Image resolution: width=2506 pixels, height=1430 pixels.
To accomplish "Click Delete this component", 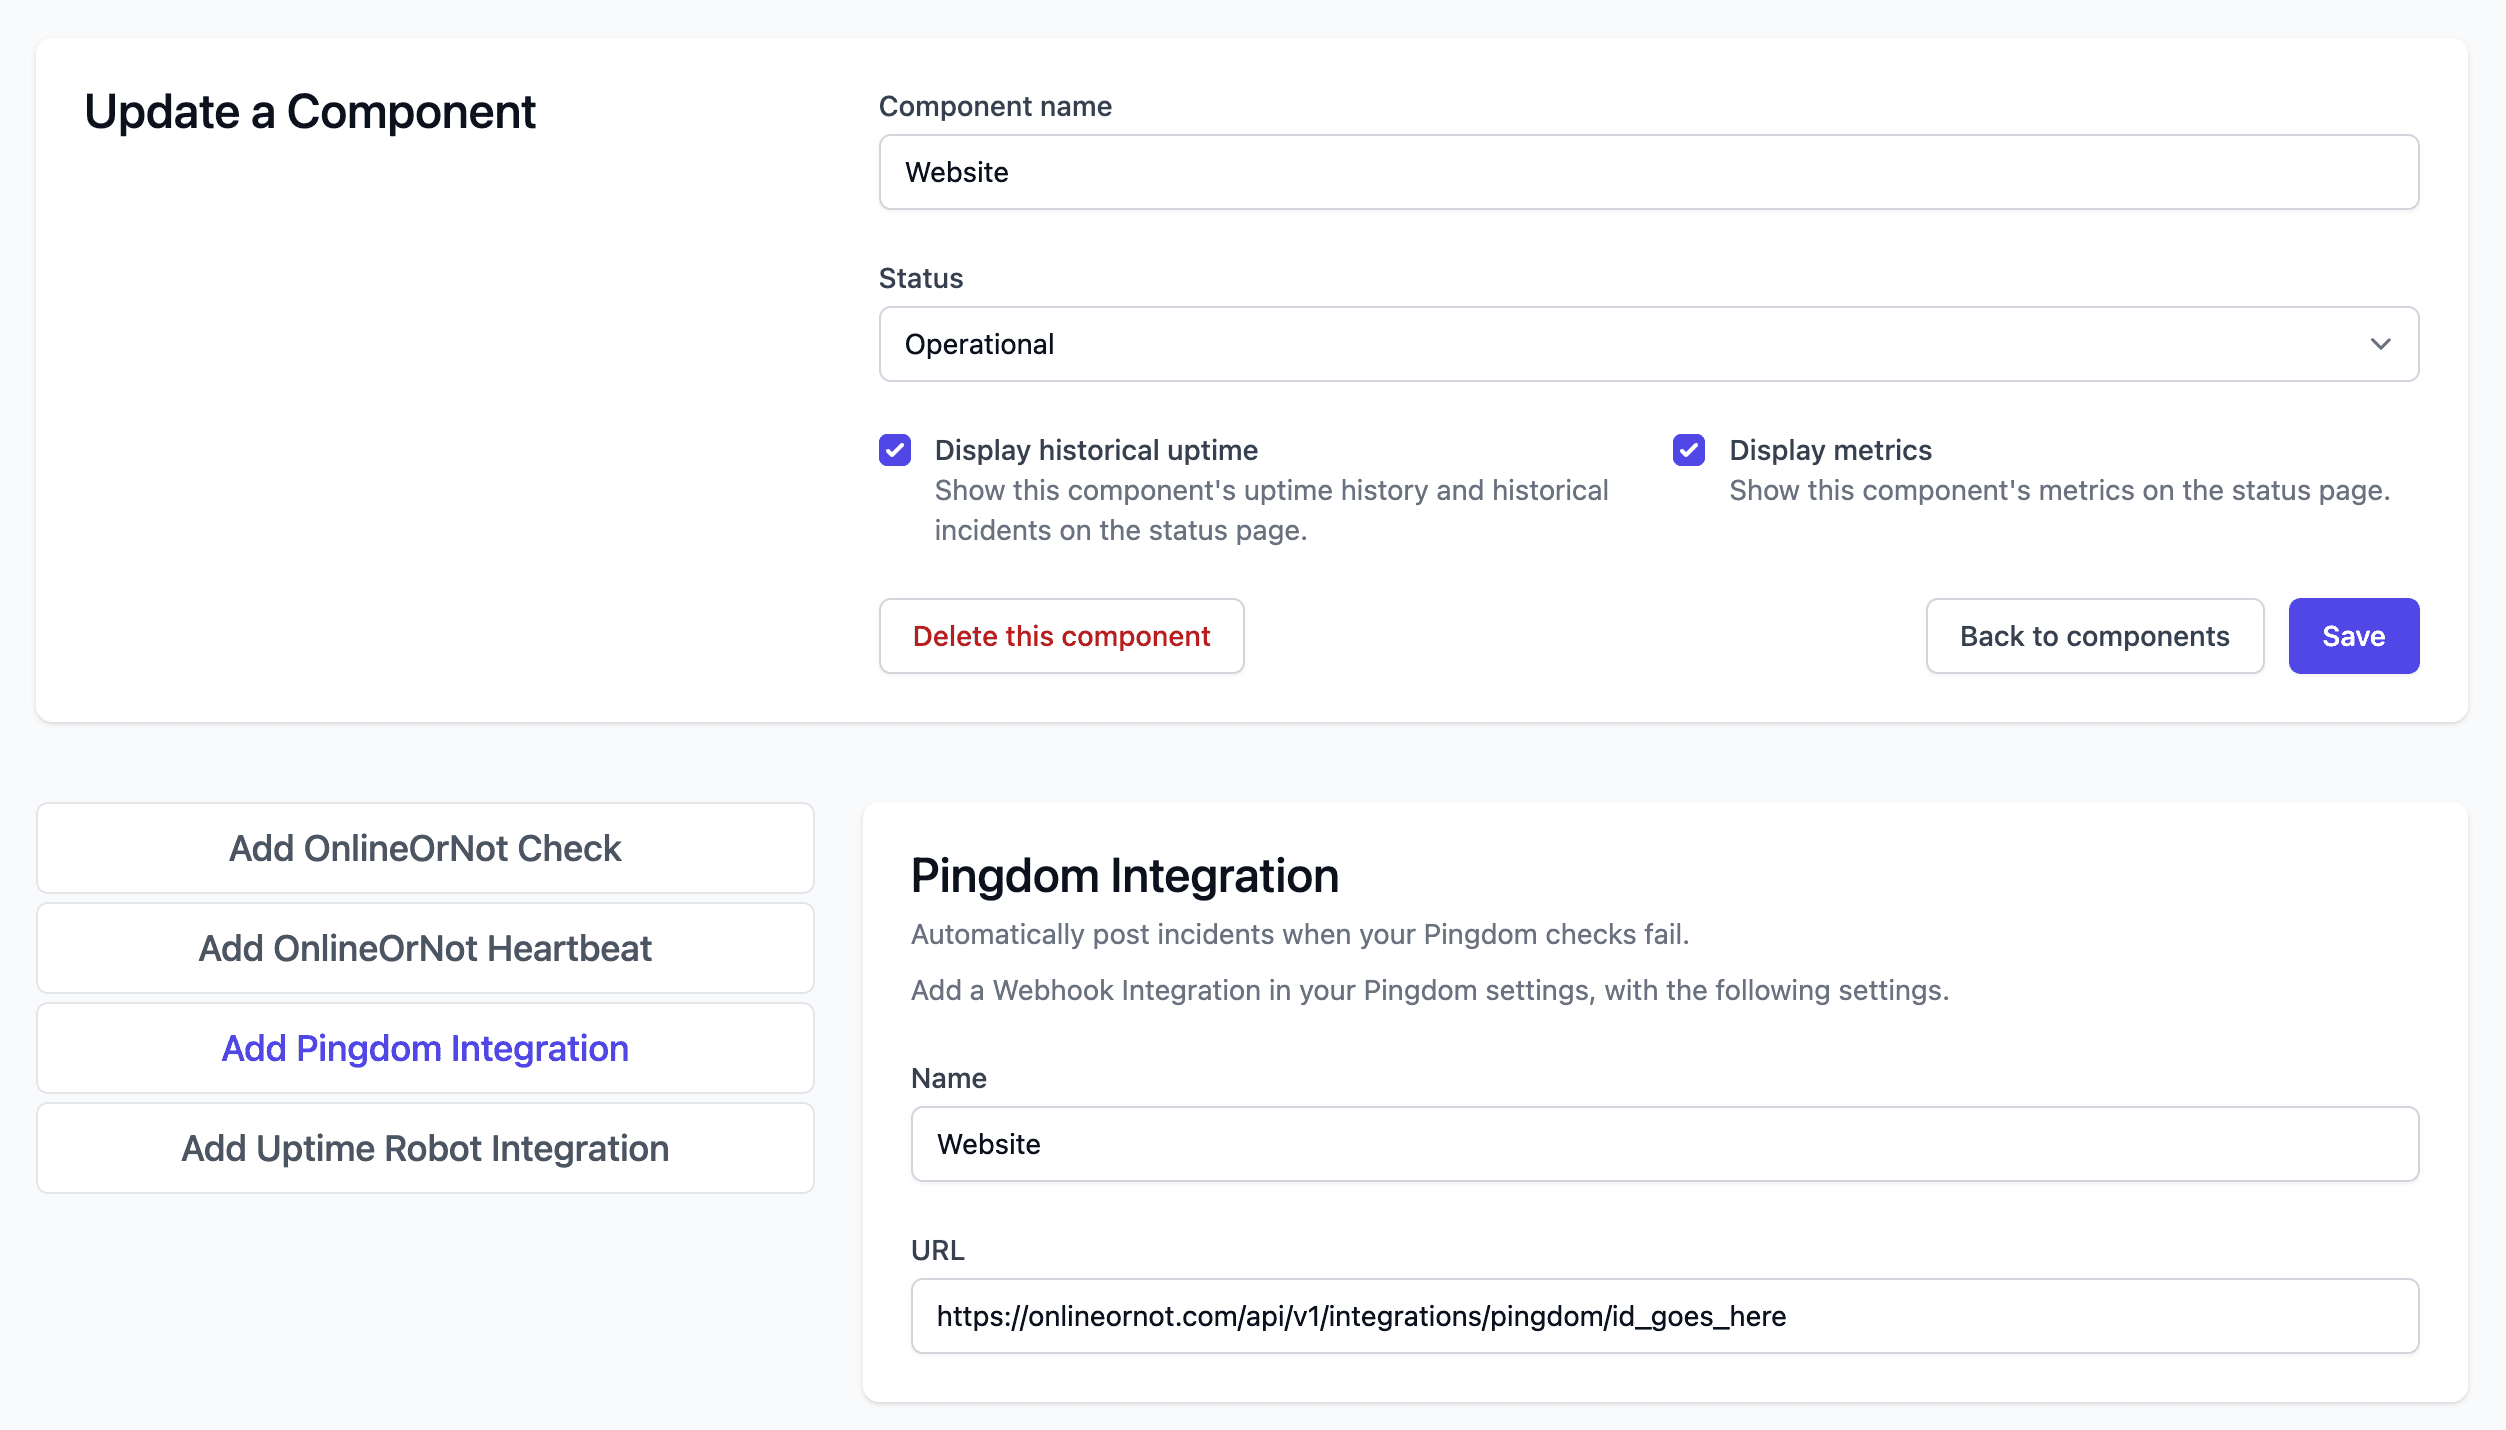I will pyautogui.click(x=1061, y=636).
